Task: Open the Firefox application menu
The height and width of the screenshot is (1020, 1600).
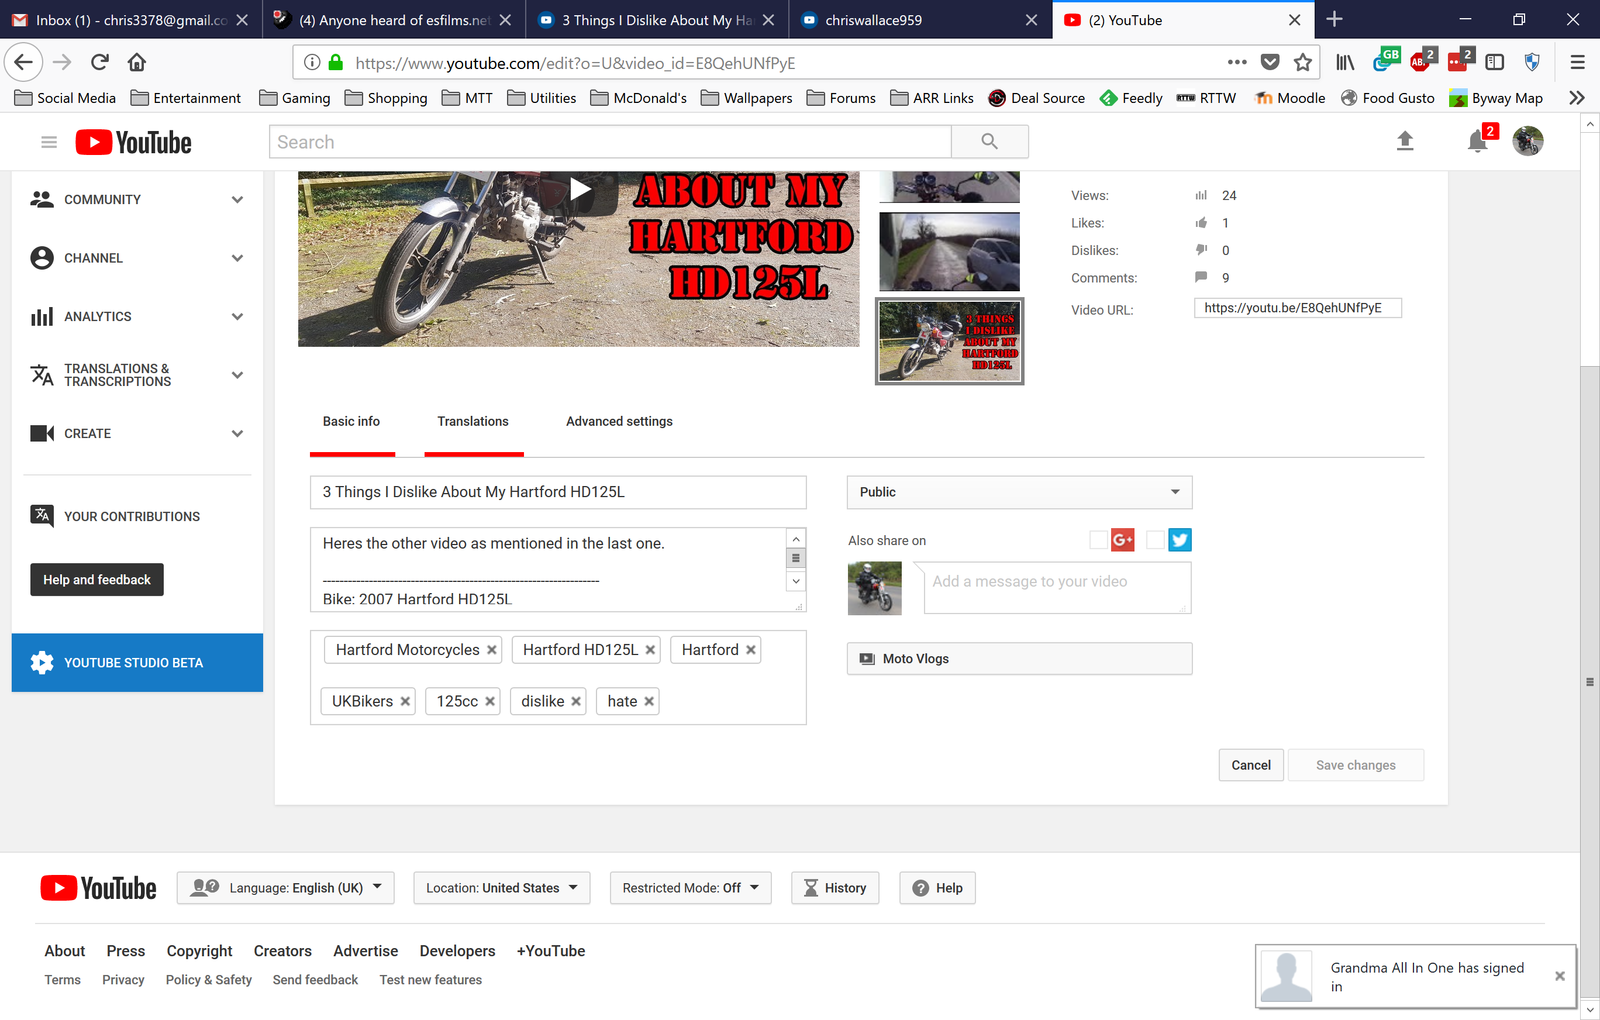Action: (1578, 62)
